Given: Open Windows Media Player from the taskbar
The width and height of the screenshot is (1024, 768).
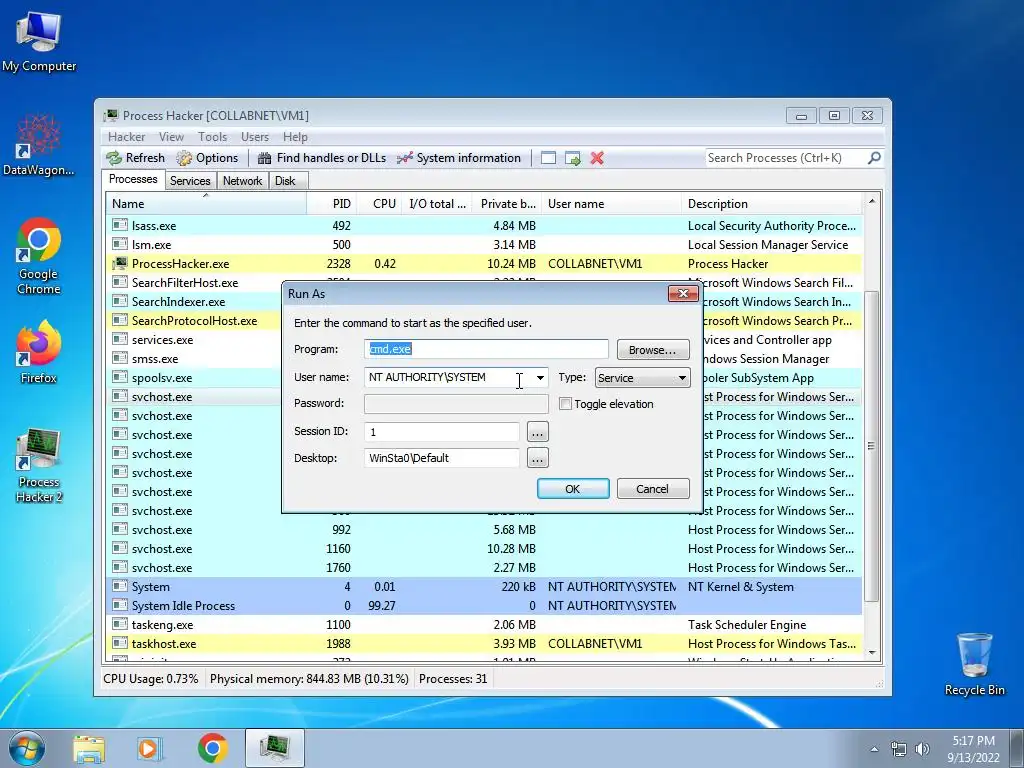Looking at the screenshot, I should pyautogui.click(x=150, y=748).
